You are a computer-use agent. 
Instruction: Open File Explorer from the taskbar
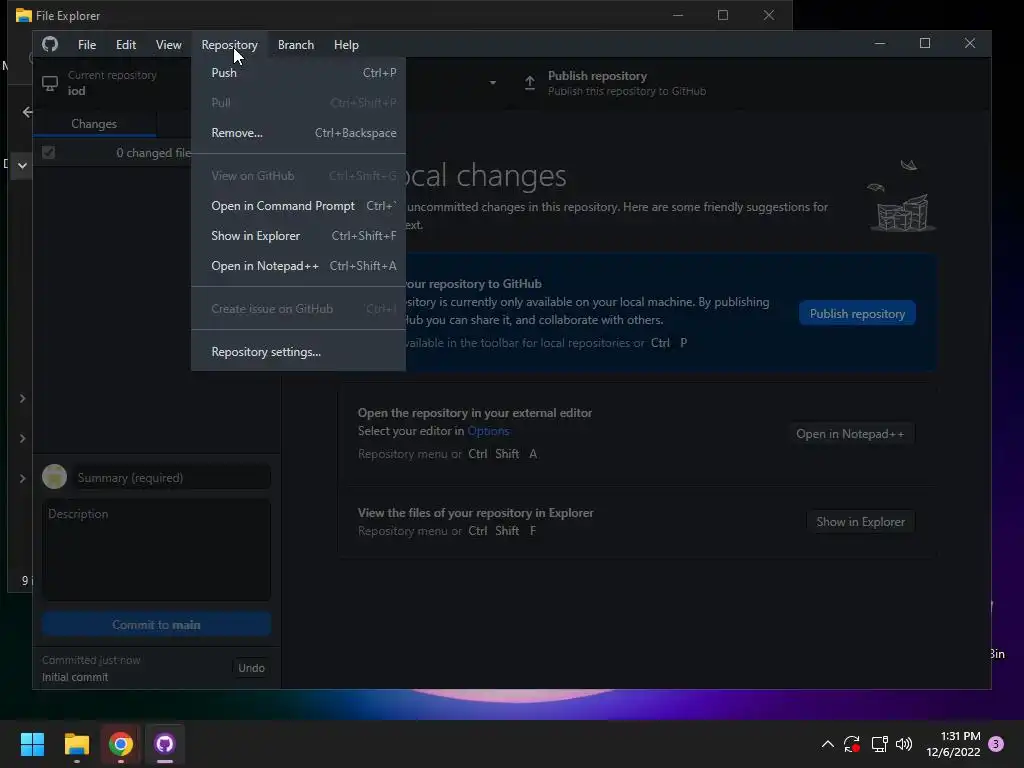[x=76, y=744]
